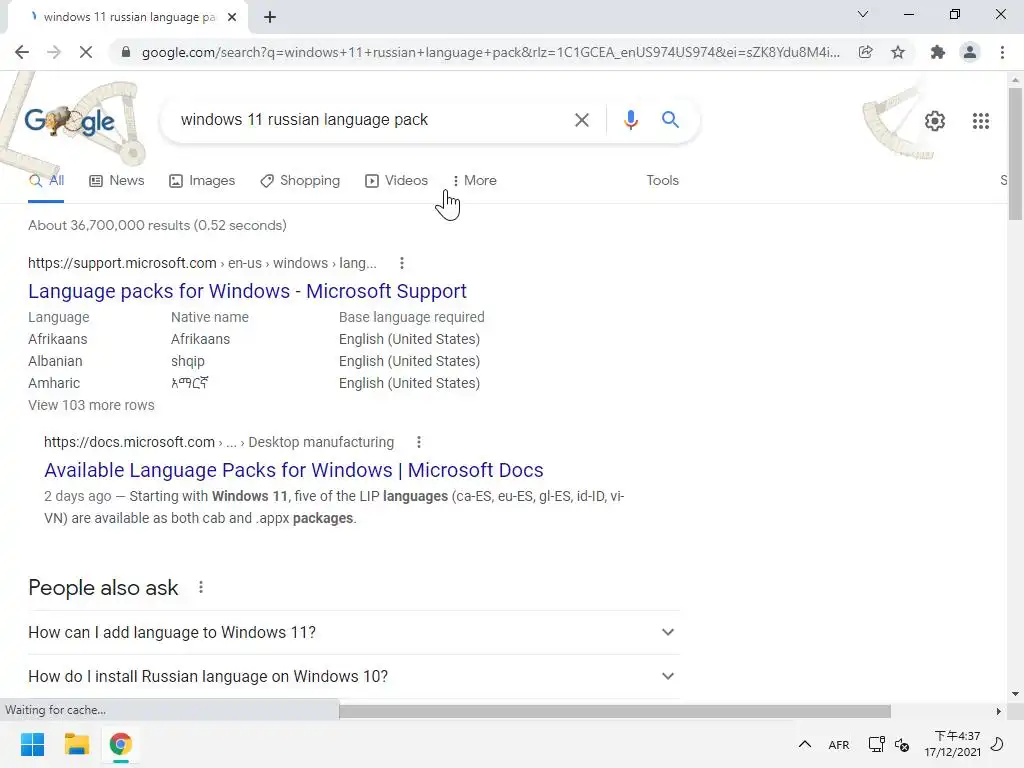Click the shqip native name
The width and height of the screenshot is (1024, 768).
[x=187, y=361]
